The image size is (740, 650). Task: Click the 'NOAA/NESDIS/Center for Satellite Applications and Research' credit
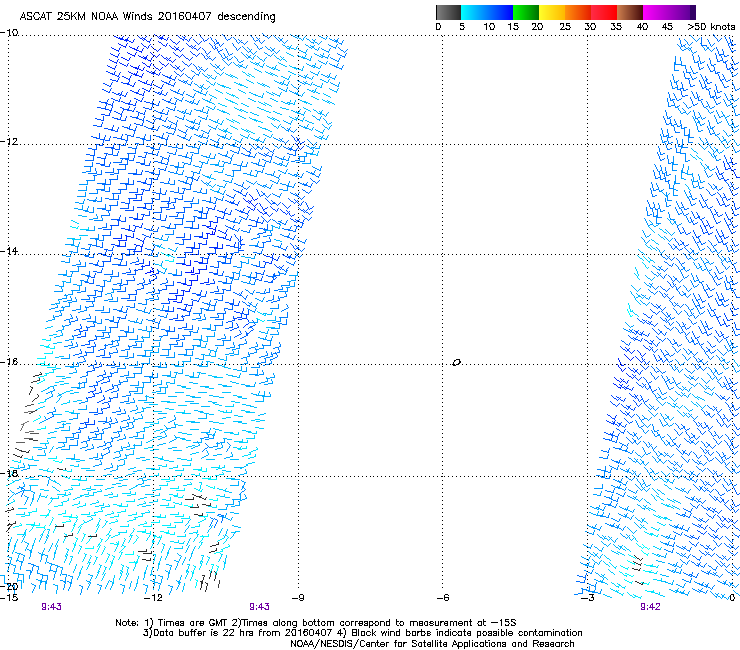click(x=432, y=644)
